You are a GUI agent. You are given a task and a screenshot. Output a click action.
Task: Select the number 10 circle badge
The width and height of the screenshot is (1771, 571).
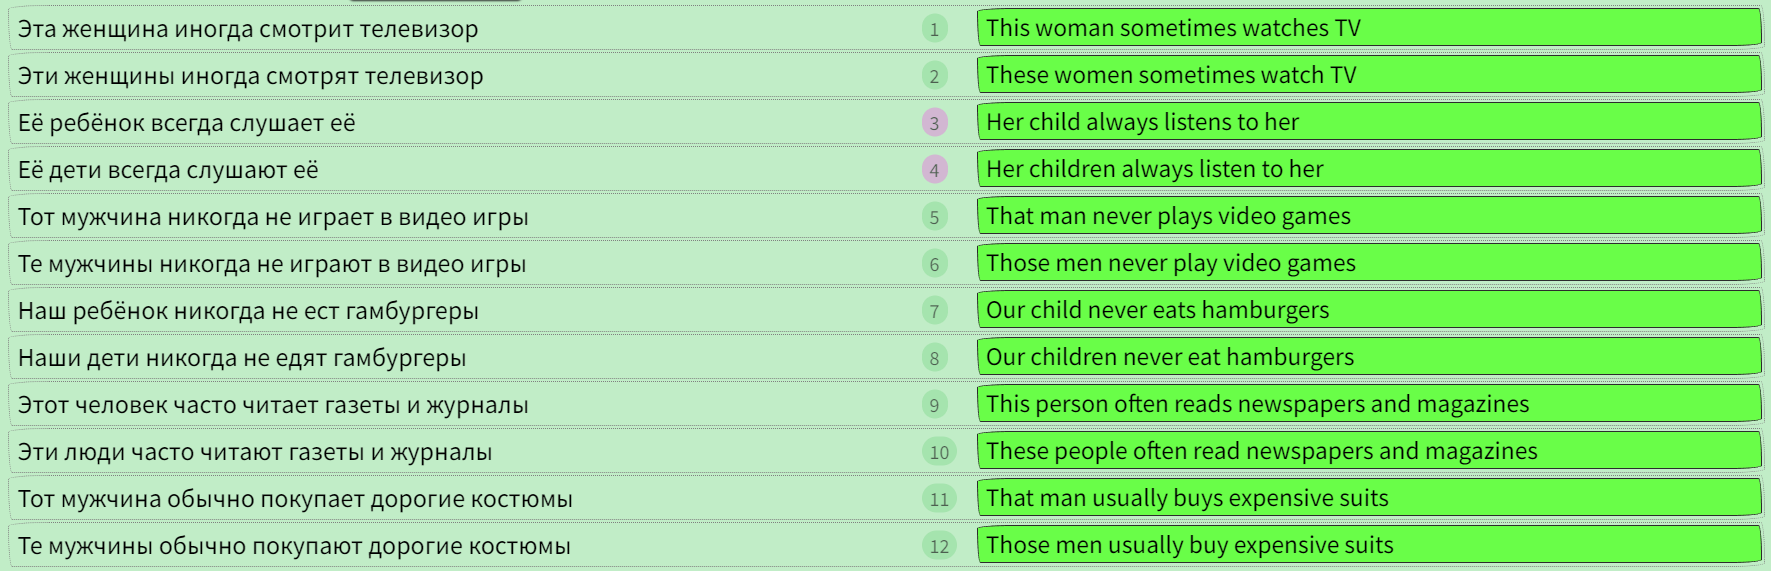[938, 452]
